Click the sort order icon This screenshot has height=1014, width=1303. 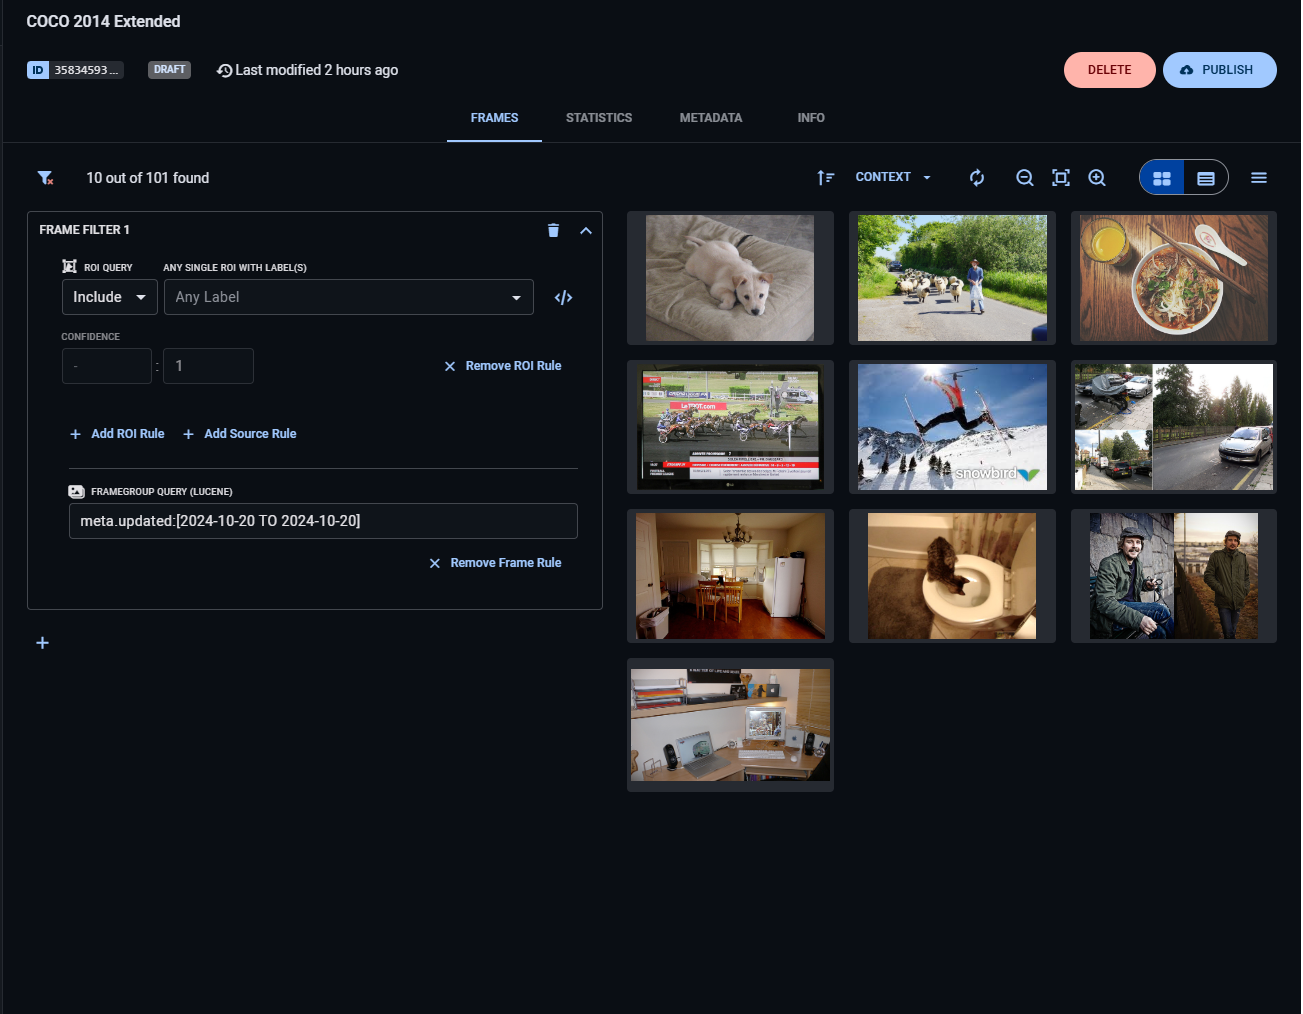[825, 178]
